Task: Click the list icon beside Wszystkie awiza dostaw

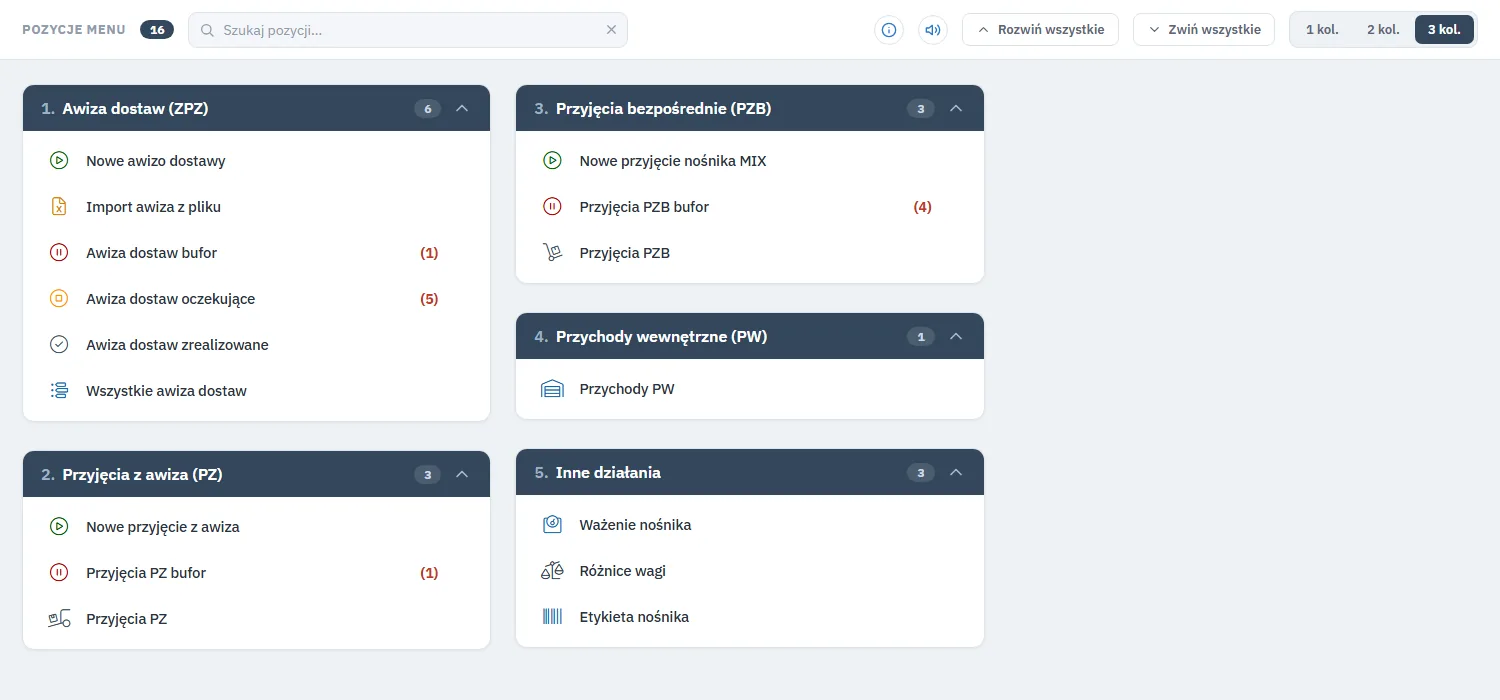Action: (59, 391)
